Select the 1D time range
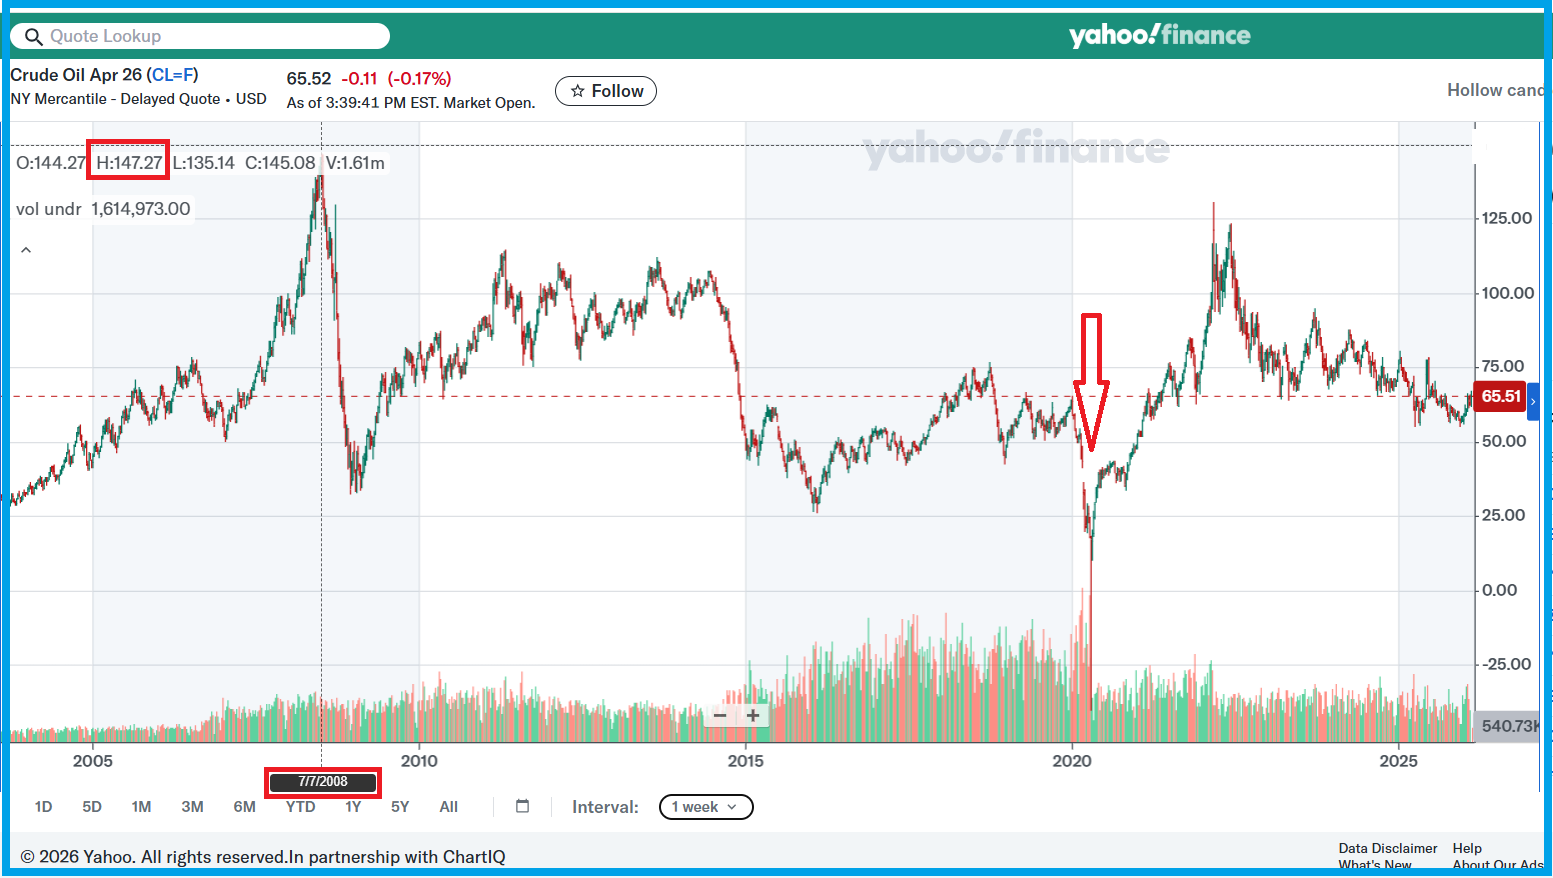 (43, 807)
